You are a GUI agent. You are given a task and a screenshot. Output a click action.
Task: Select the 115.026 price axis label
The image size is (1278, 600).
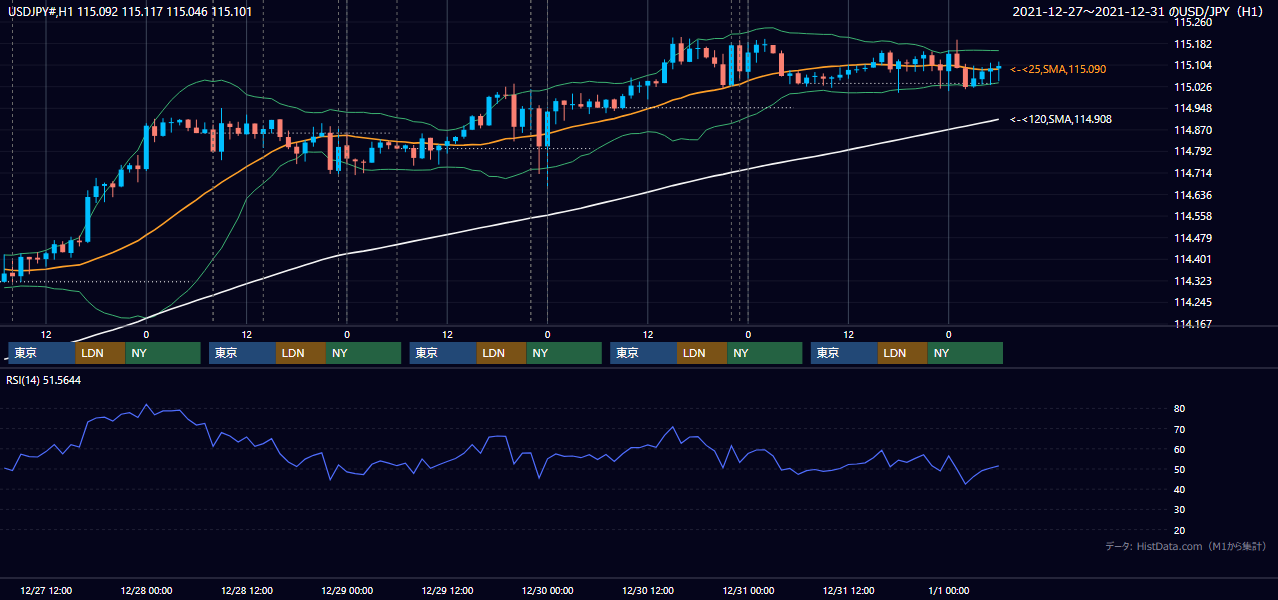(x=1191, y=87)
